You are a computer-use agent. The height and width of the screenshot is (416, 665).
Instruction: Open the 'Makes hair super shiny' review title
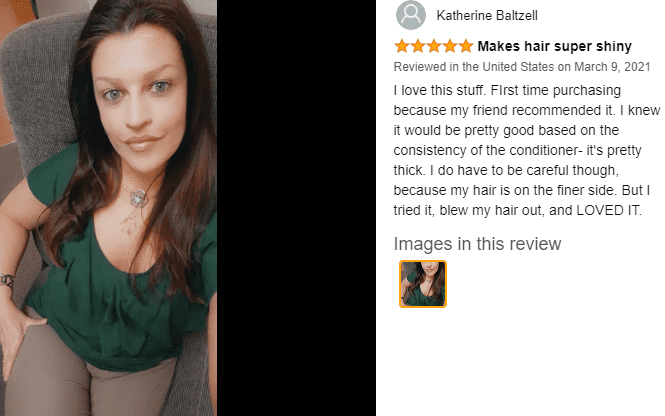click(x=554, y=46)
